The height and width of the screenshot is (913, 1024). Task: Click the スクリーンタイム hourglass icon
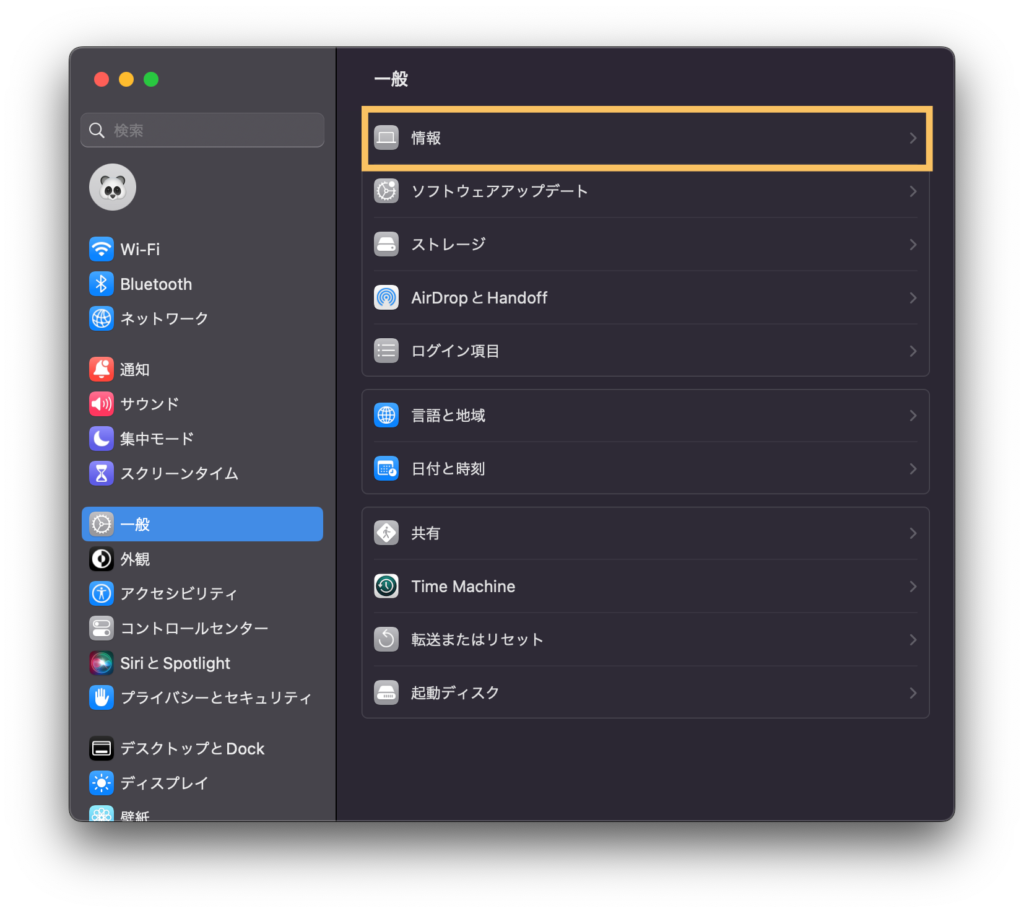point(101,473)
